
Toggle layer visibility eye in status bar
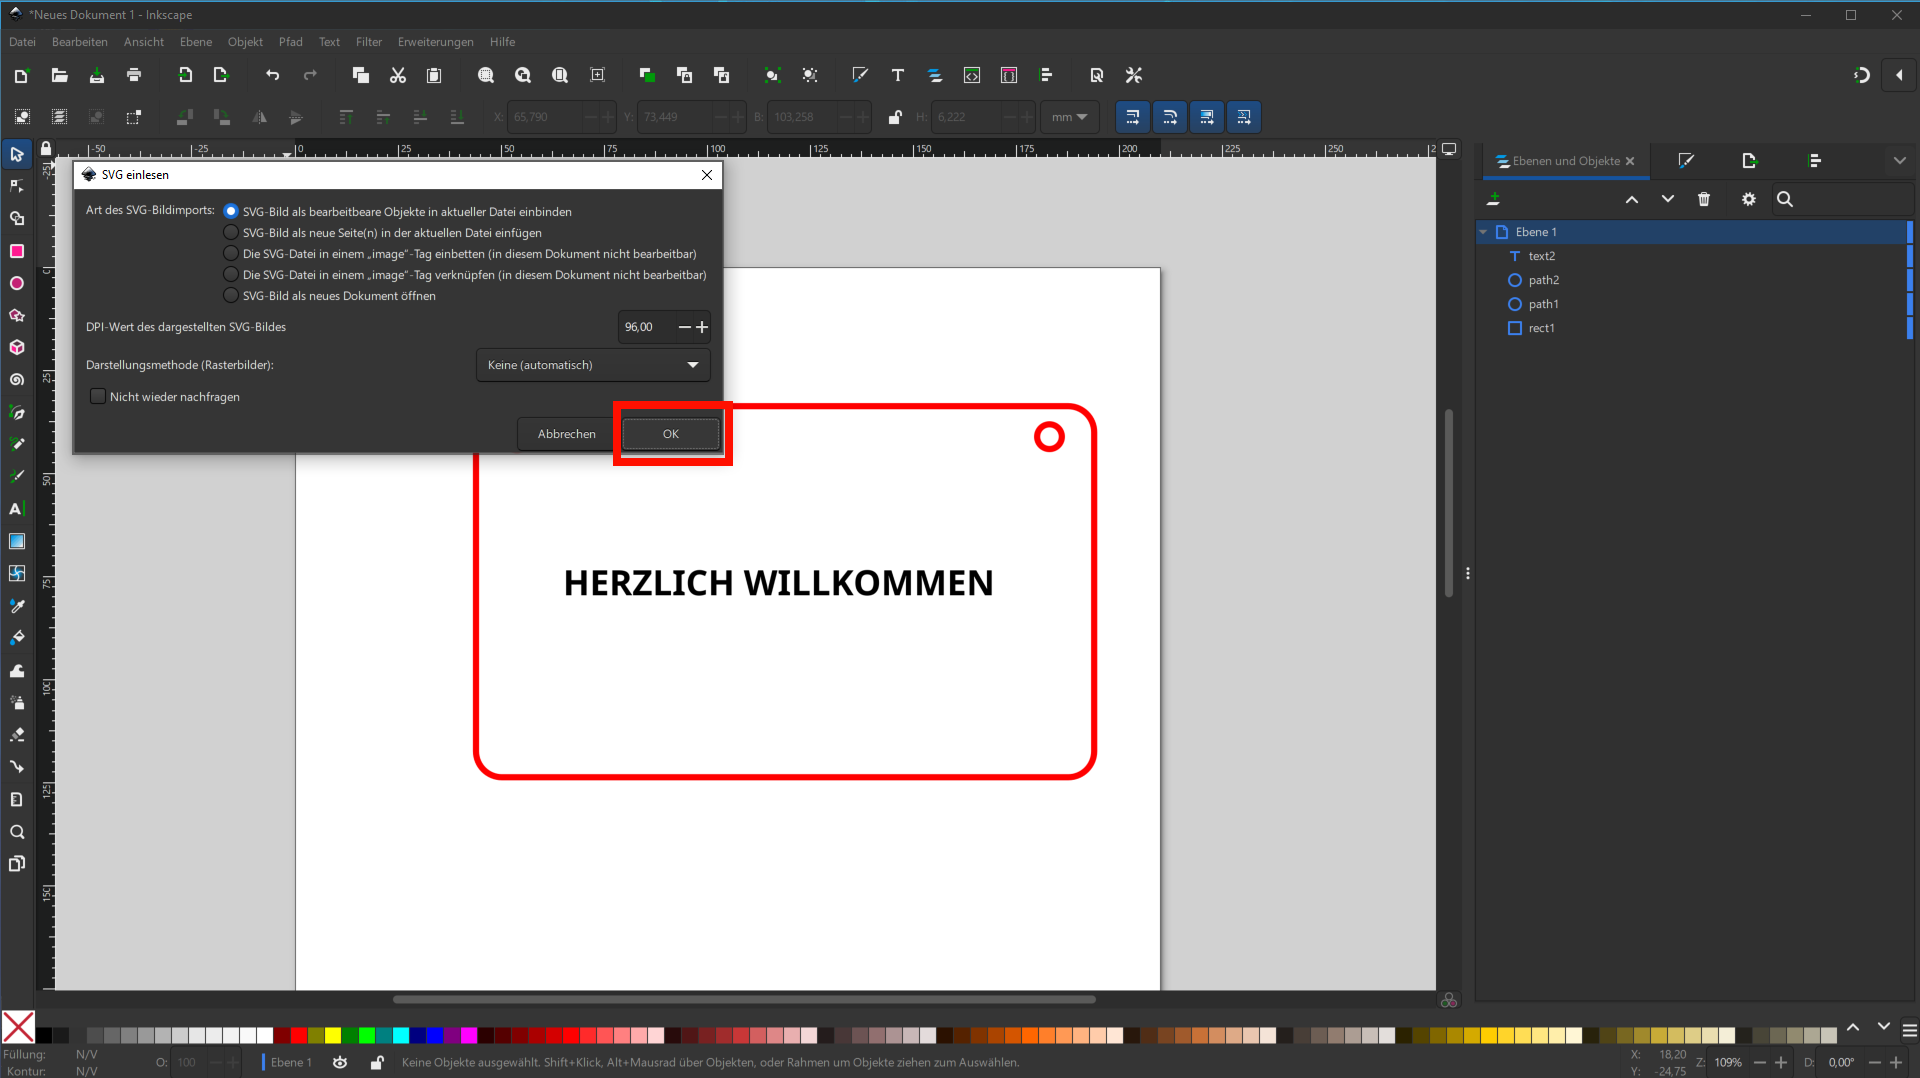pos(340,1062)
